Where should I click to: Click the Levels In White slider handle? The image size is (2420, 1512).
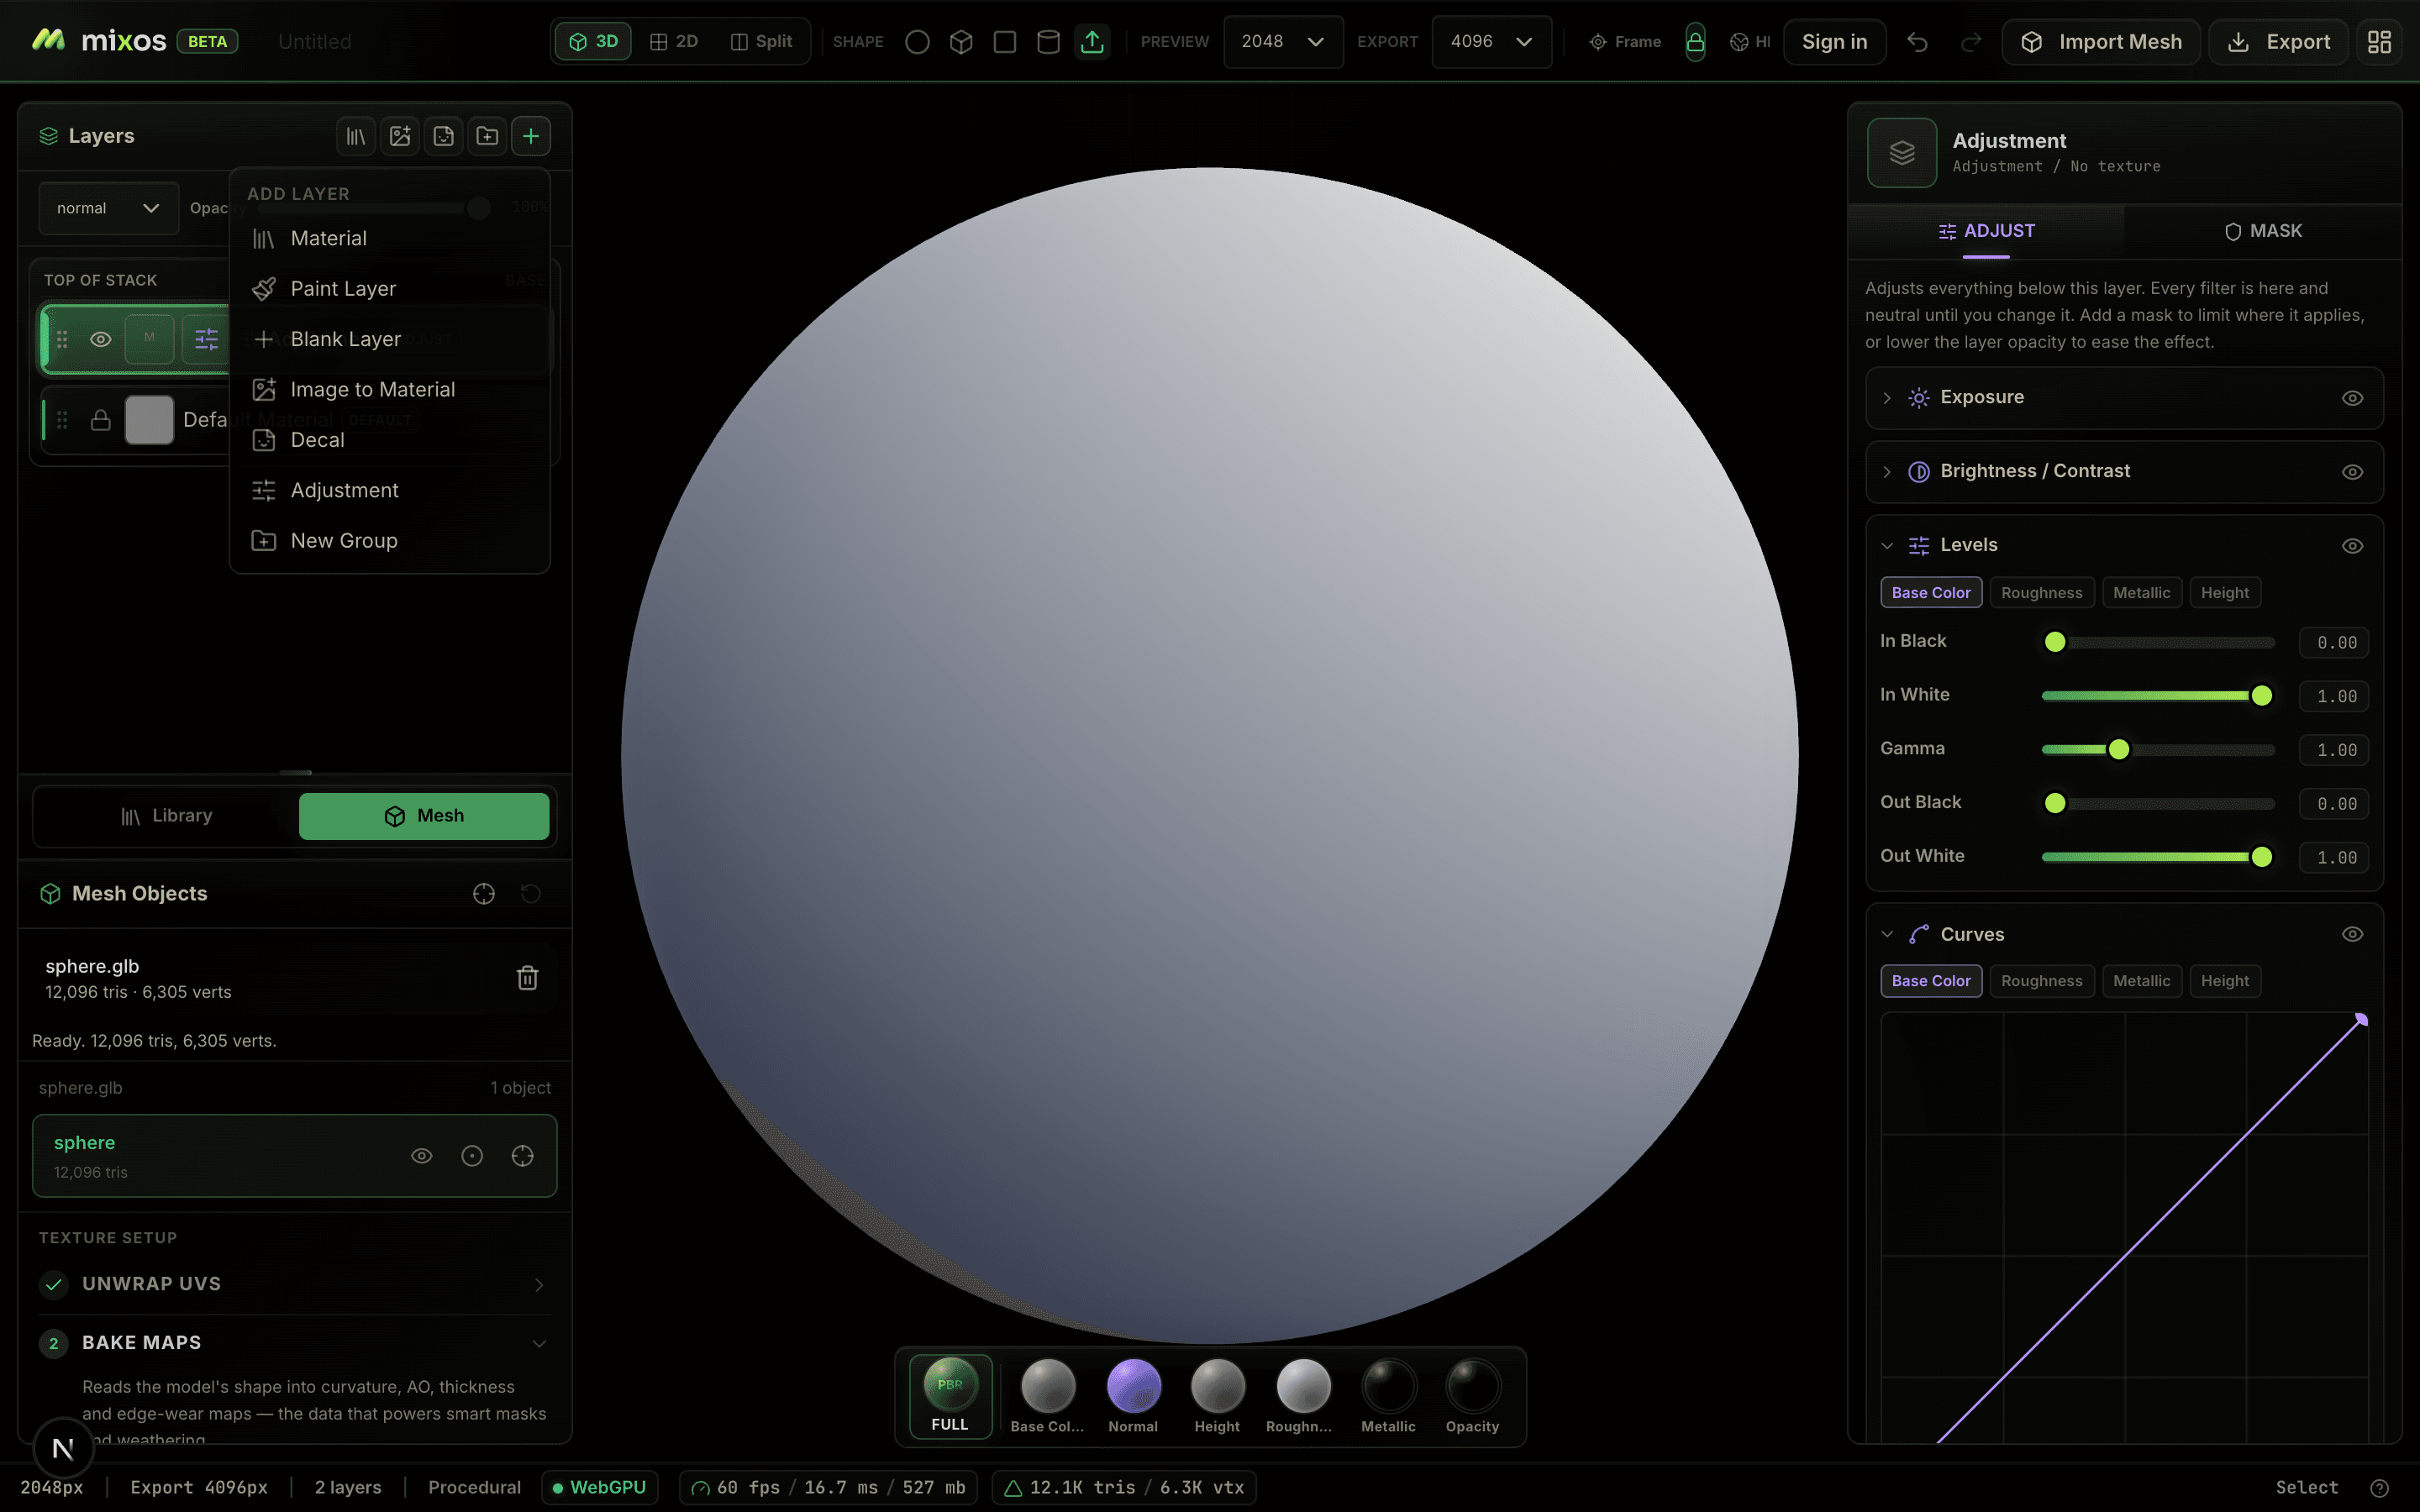[2261, 696]
